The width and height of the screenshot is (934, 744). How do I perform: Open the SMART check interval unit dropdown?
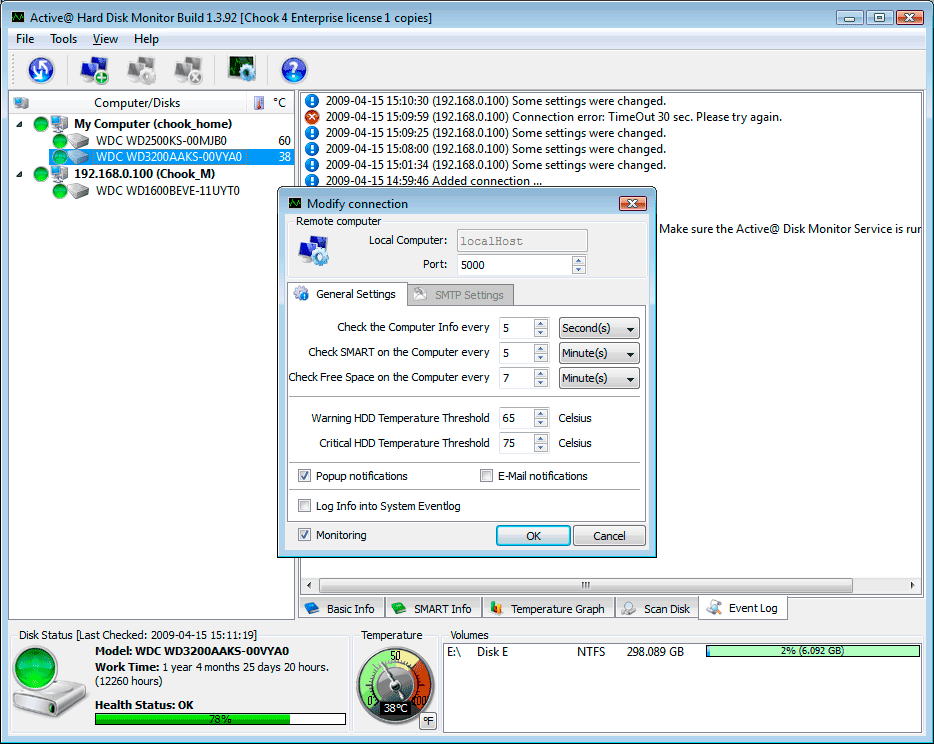[599, 353]
